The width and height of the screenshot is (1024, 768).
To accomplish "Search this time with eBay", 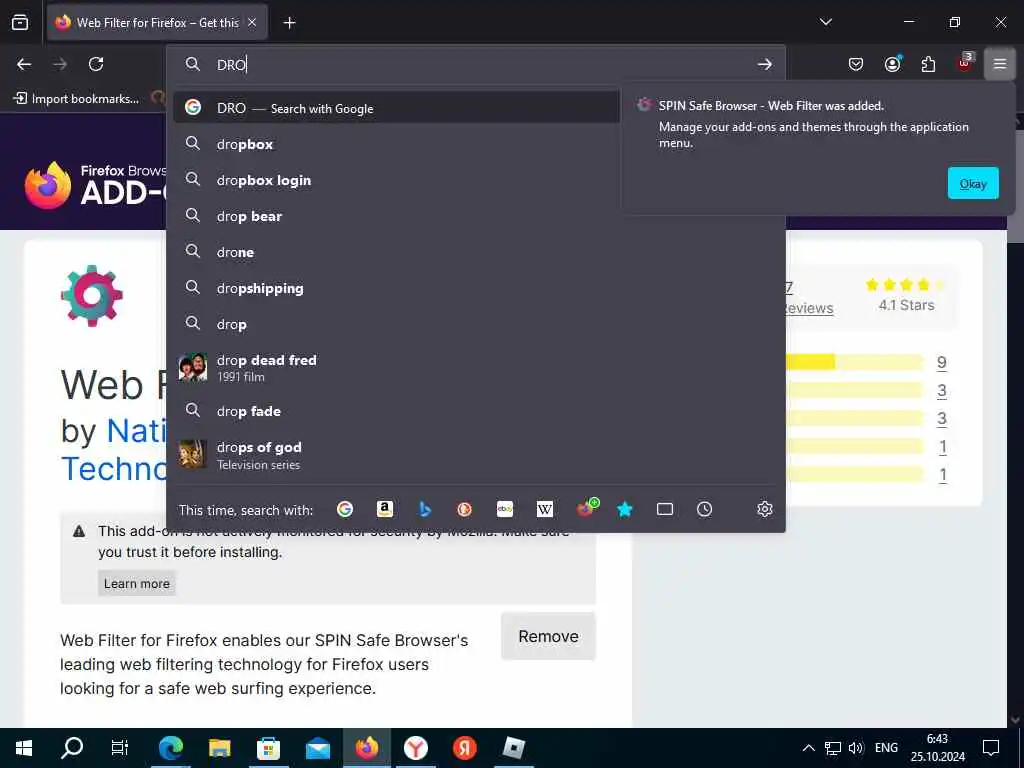I will coord(505,509).
